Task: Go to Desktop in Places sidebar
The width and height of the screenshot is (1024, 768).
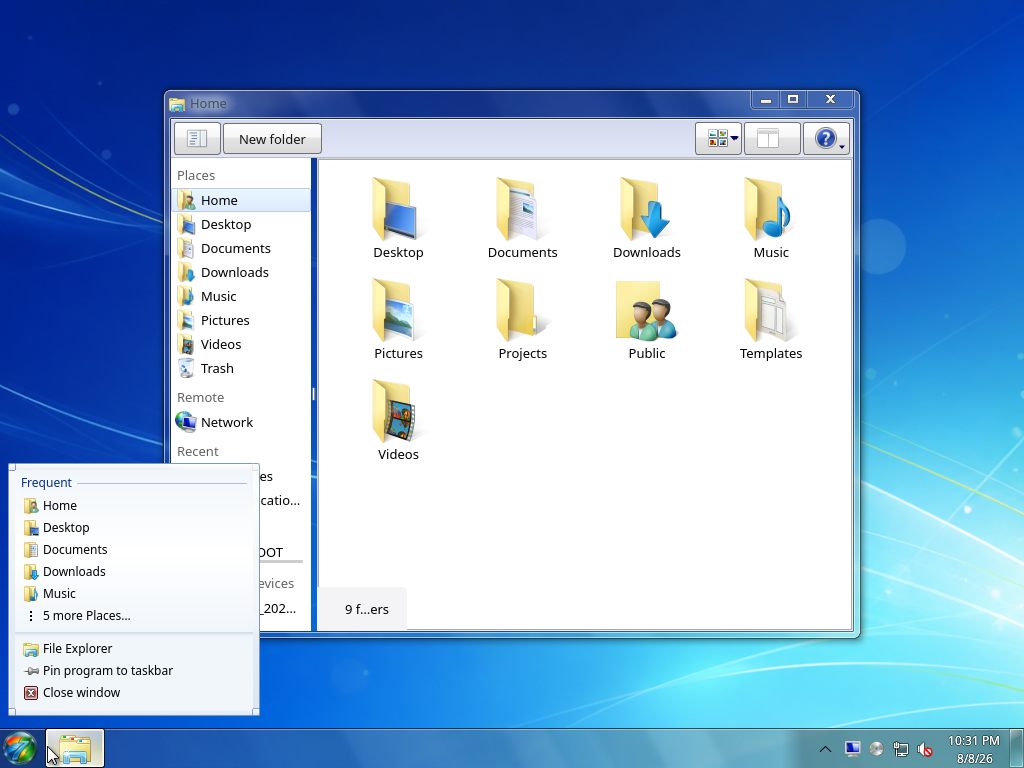Action: [241, 225]
